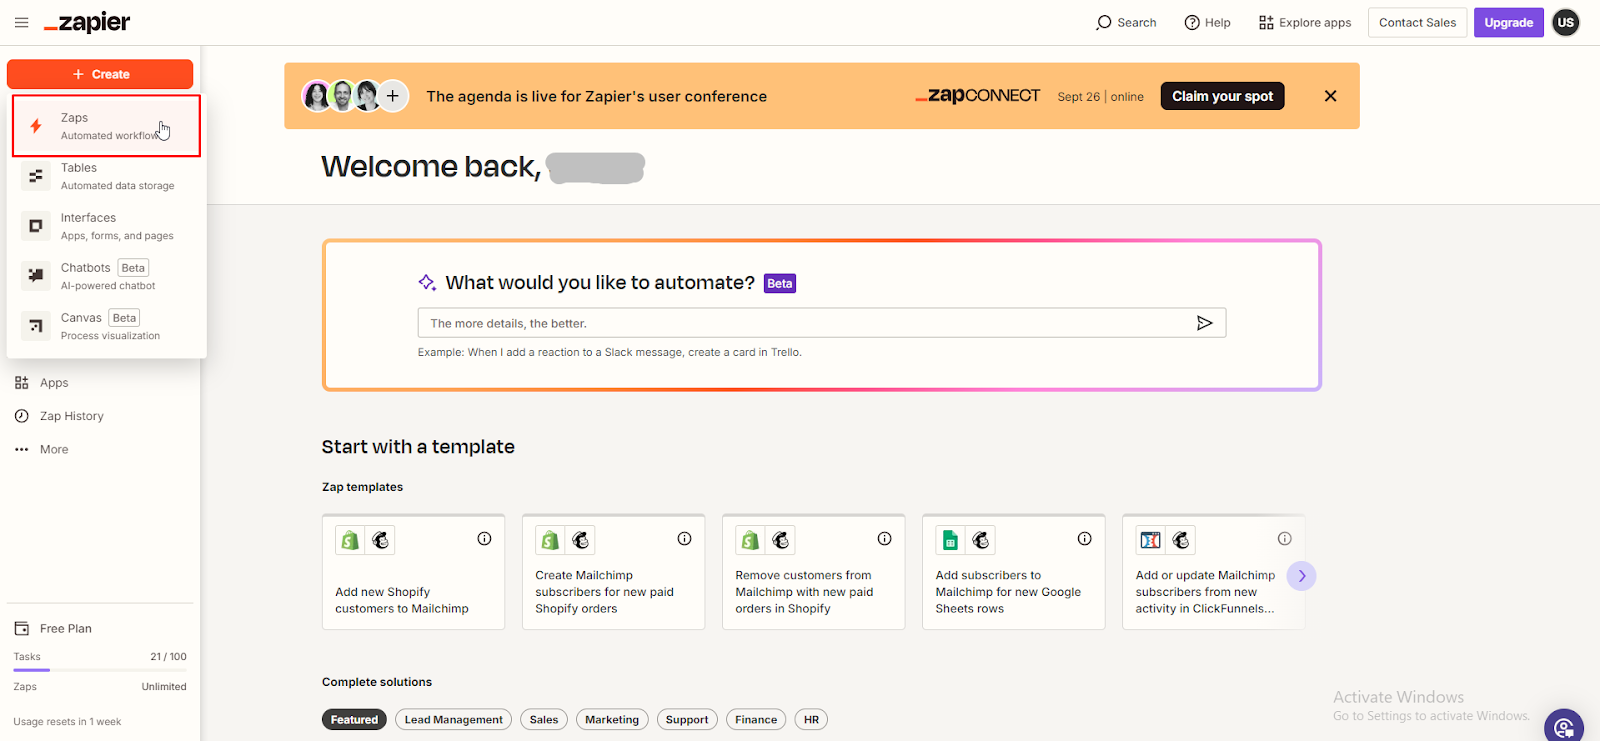Image resolution: width=1600 pixels, height=741 pixels.
Task: Click ClickFunnels icon on template card
Action: coord(1150,540)
